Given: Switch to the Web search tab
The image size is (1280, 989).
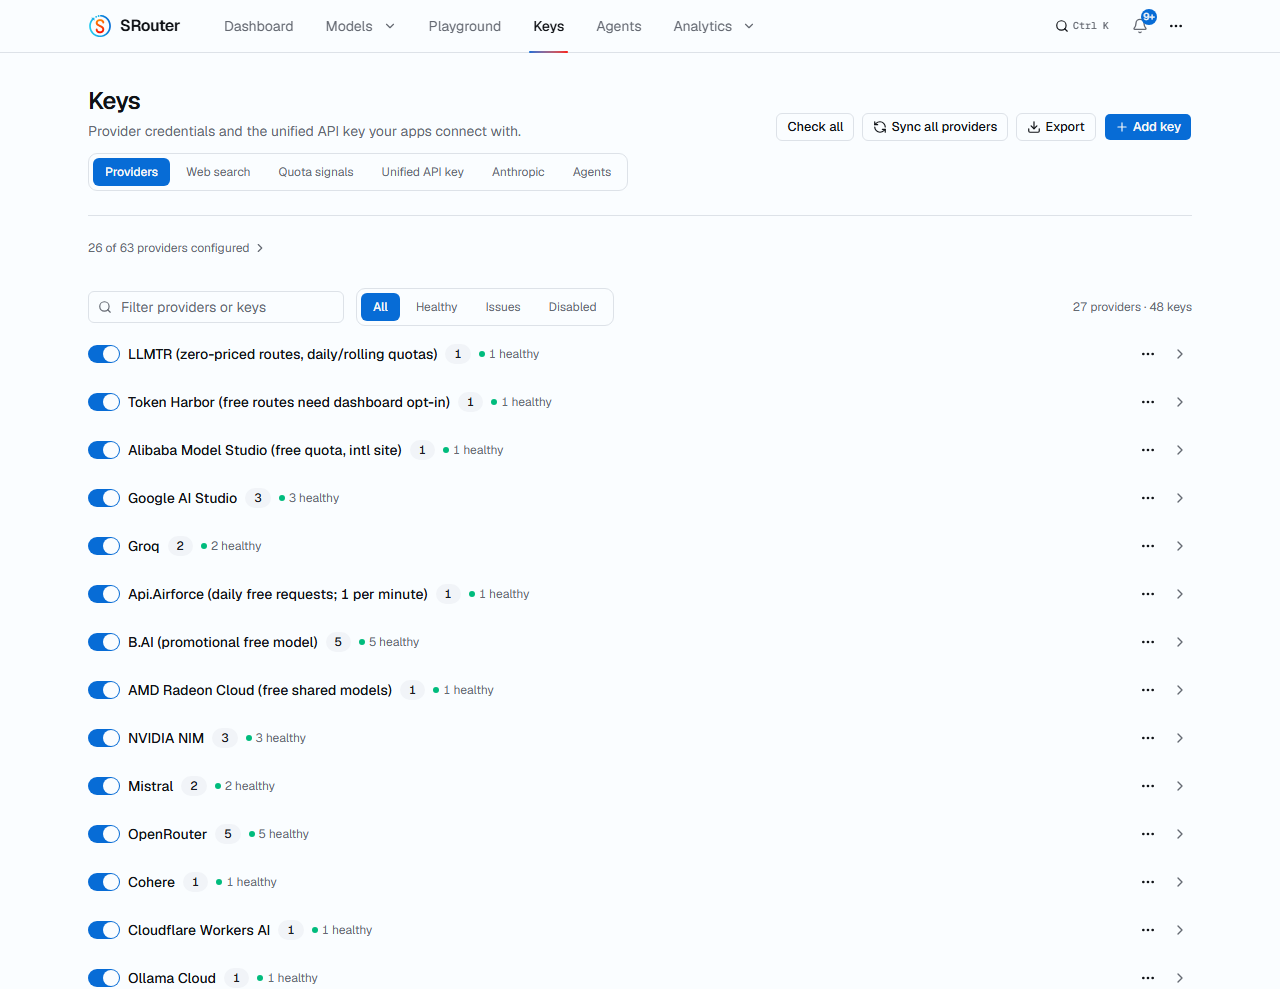Looking at the screenshot, I should pyautogui.click(x=218, y=172).
